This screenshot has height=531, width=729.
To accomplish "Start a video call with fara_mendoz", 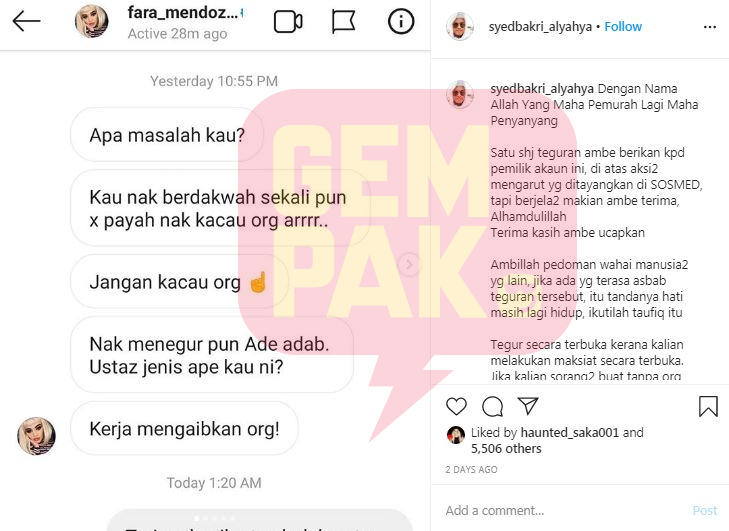I will [288, 21].
